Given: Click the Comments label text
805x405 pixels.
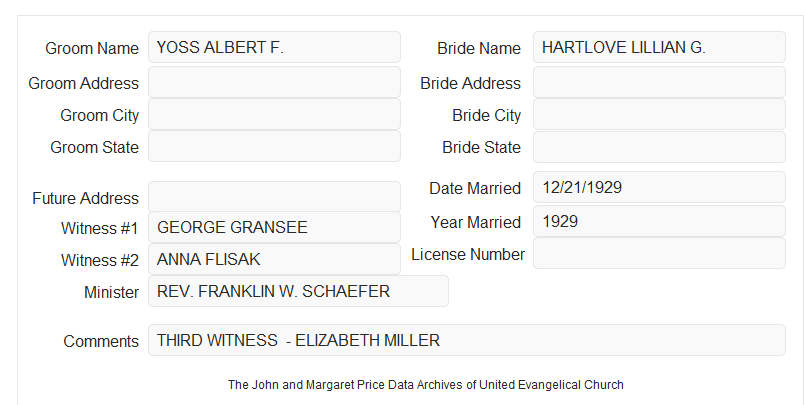Looking at the screenshot, I should click(x=101, y=341).
